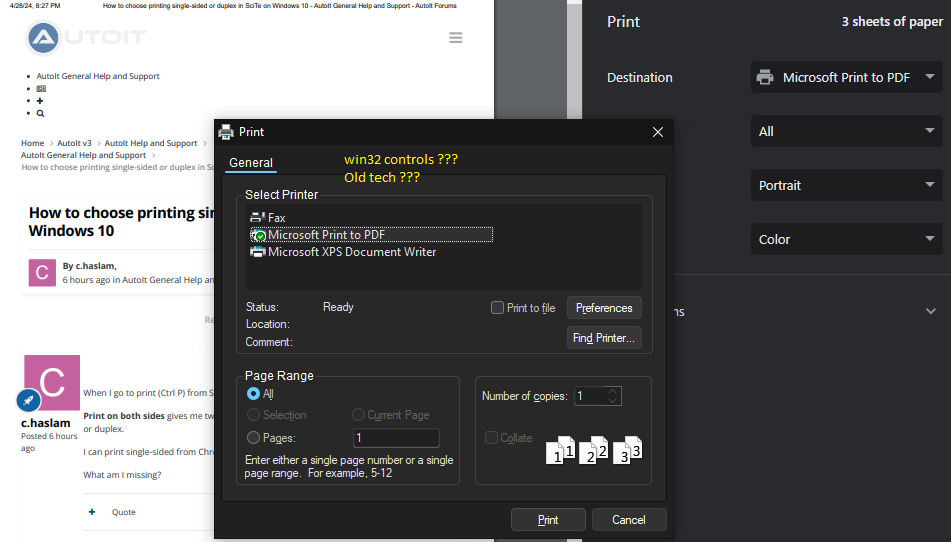
Task: Increase number of copies with up arrow
Action: click(x=613, y=391)
